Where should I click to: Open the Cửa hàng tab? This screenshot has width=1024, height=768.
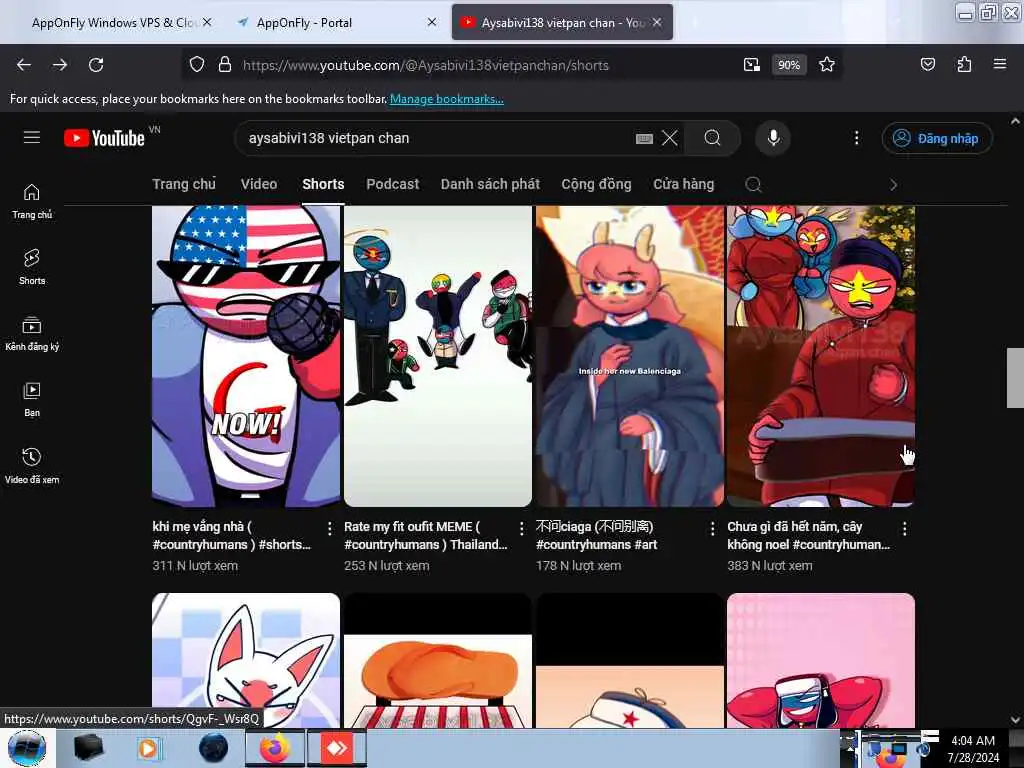(x=684, y=184)
